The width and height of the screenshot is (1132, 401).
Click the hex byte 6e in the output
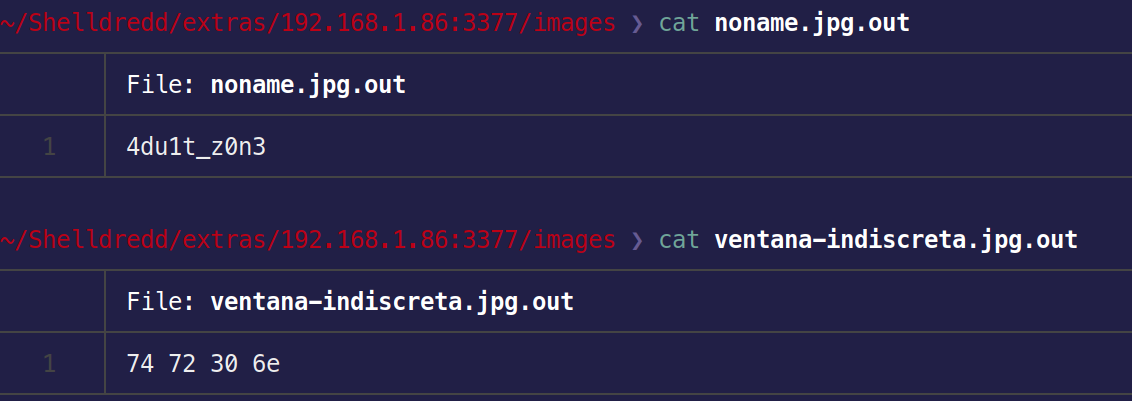click(x=266, y=364)
